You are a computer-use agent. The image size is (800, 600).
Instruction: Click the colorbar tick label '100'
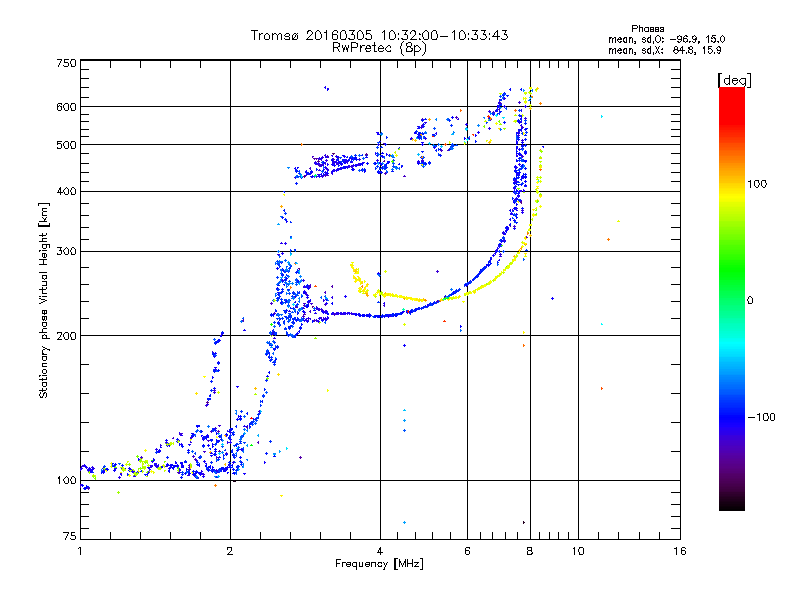pos(757,184)
